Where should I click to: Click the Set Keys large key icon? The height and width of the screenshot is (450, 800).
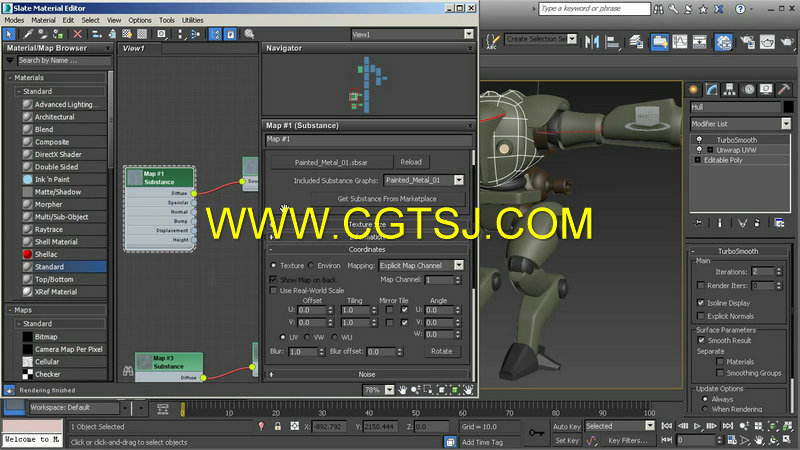click(536, 433)
